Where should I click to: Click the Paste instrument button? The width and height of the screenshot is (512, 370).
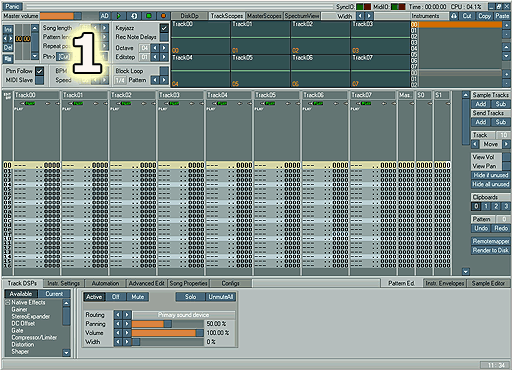pyautogui.click(x=502, y=16)
